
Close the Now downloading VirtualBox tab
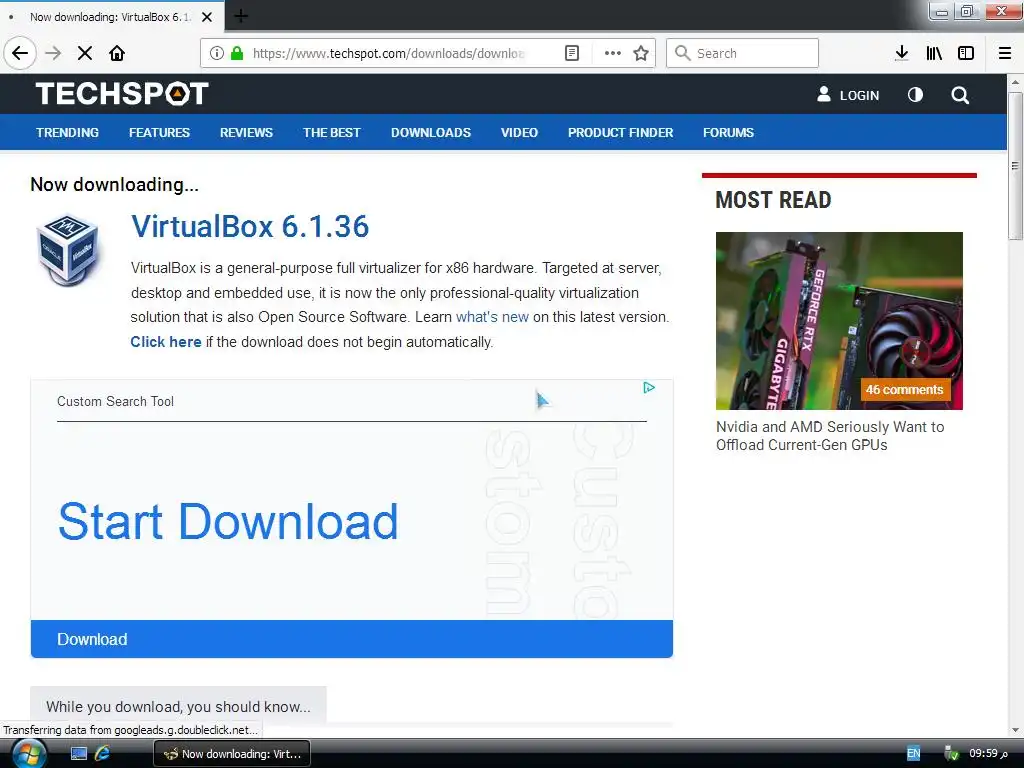tap(207, 17)
